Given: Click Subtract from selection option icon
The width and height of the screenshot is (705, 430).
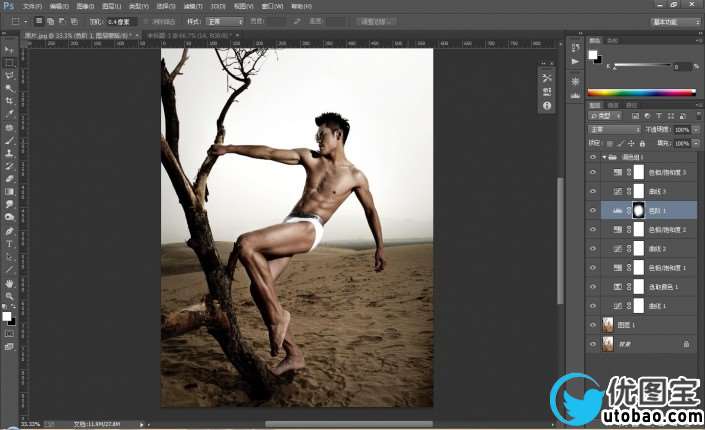Looking at the screenshot, I should point(62,21).
